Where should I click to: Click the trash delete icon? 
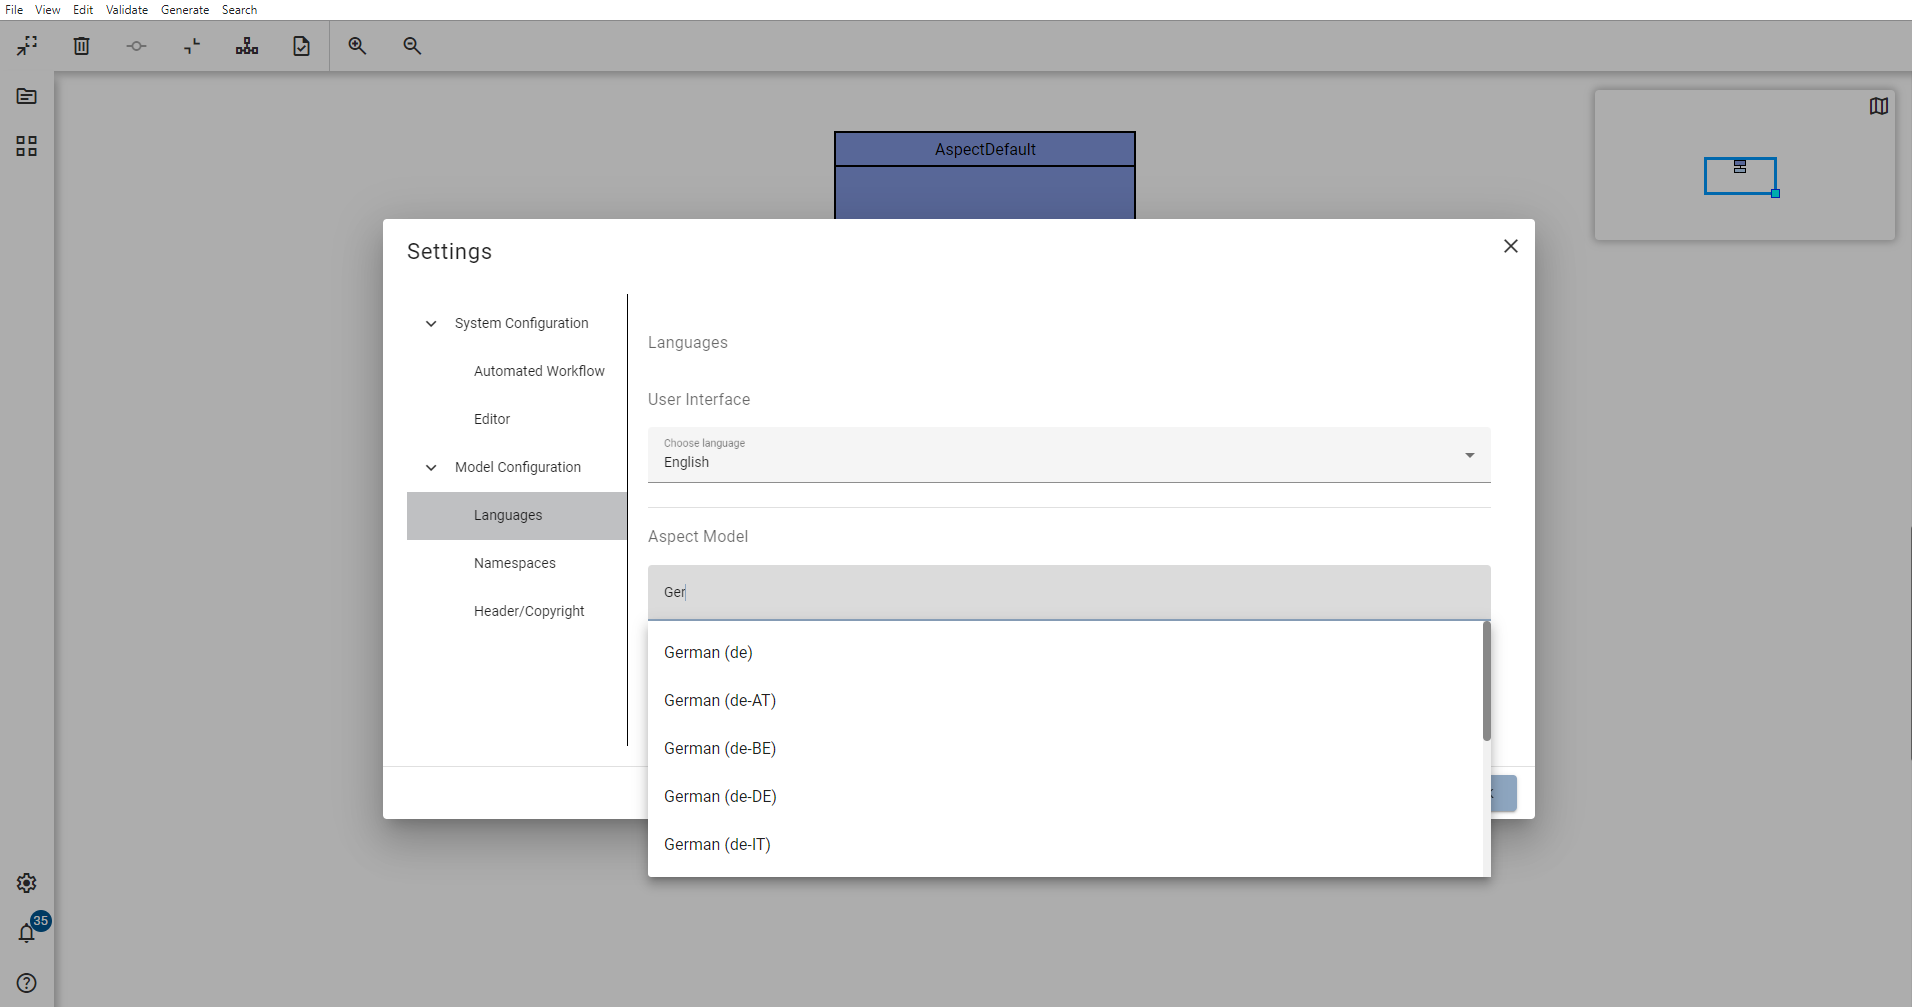pos(82,46)
